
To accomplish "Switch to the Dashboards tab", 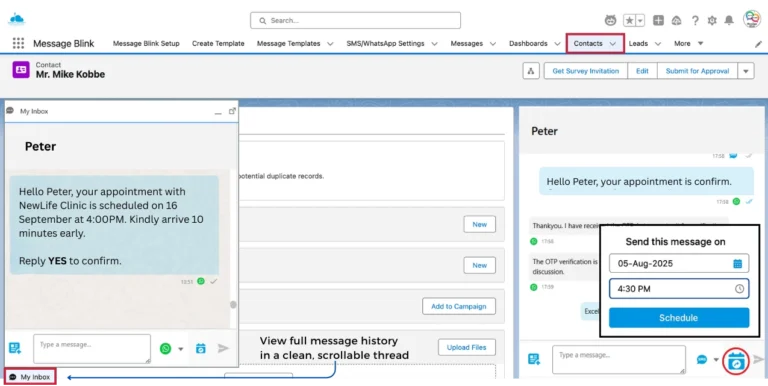I will (x=528, y=43).
